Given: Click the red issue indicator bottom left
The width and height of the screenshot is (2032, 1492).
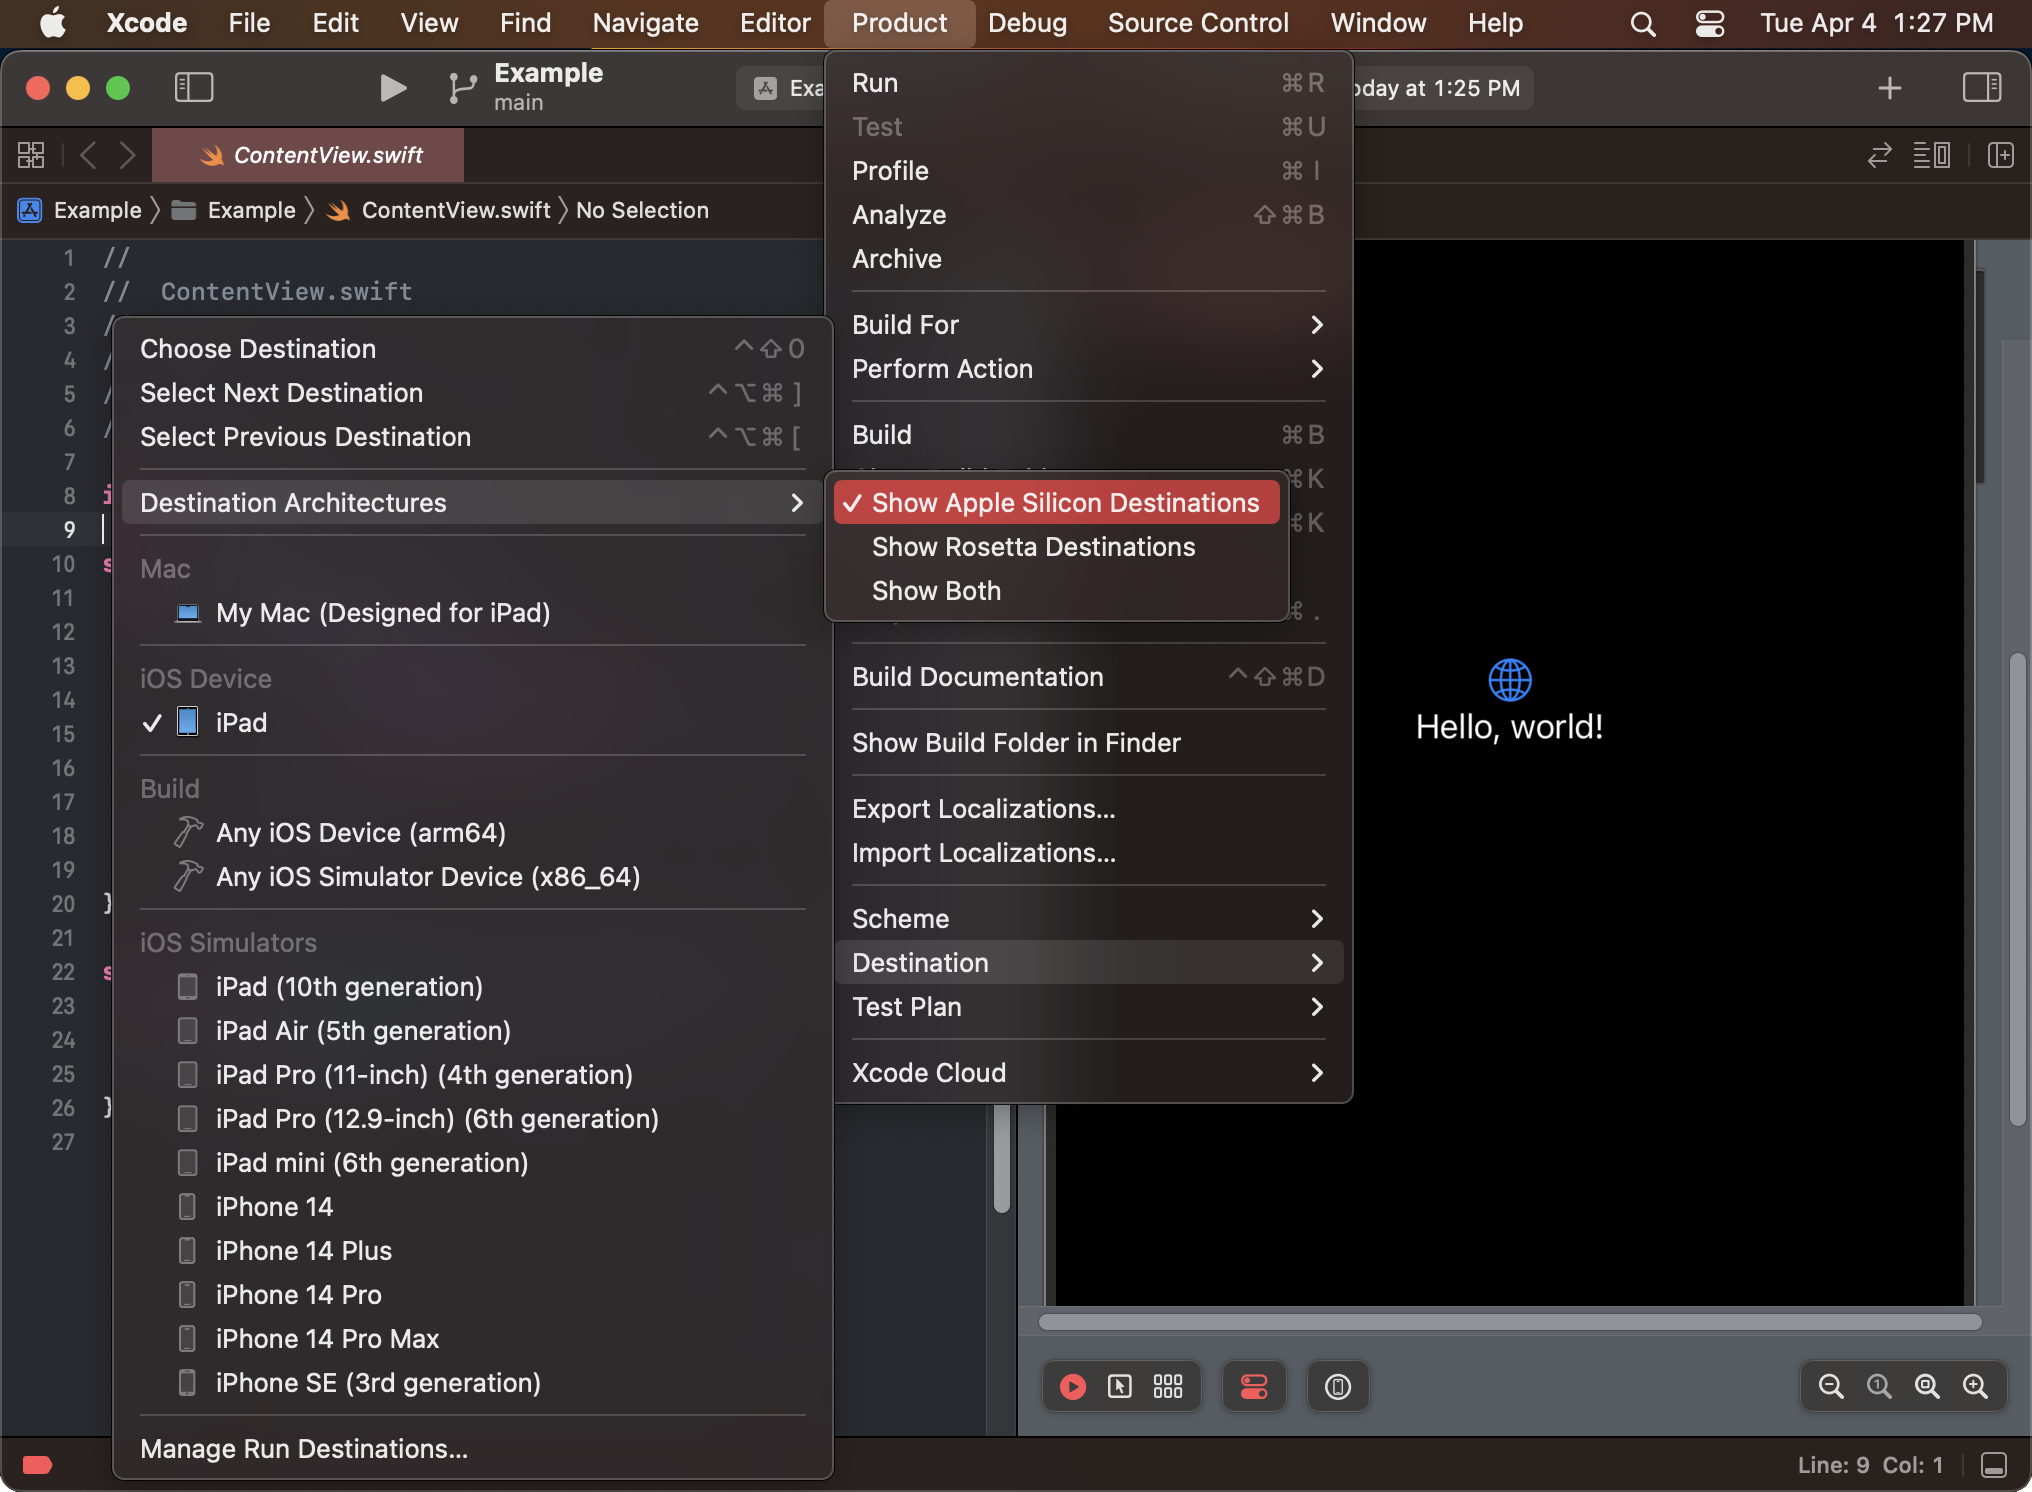Looking at the screenshot, I should click(x=37, y=1465).
